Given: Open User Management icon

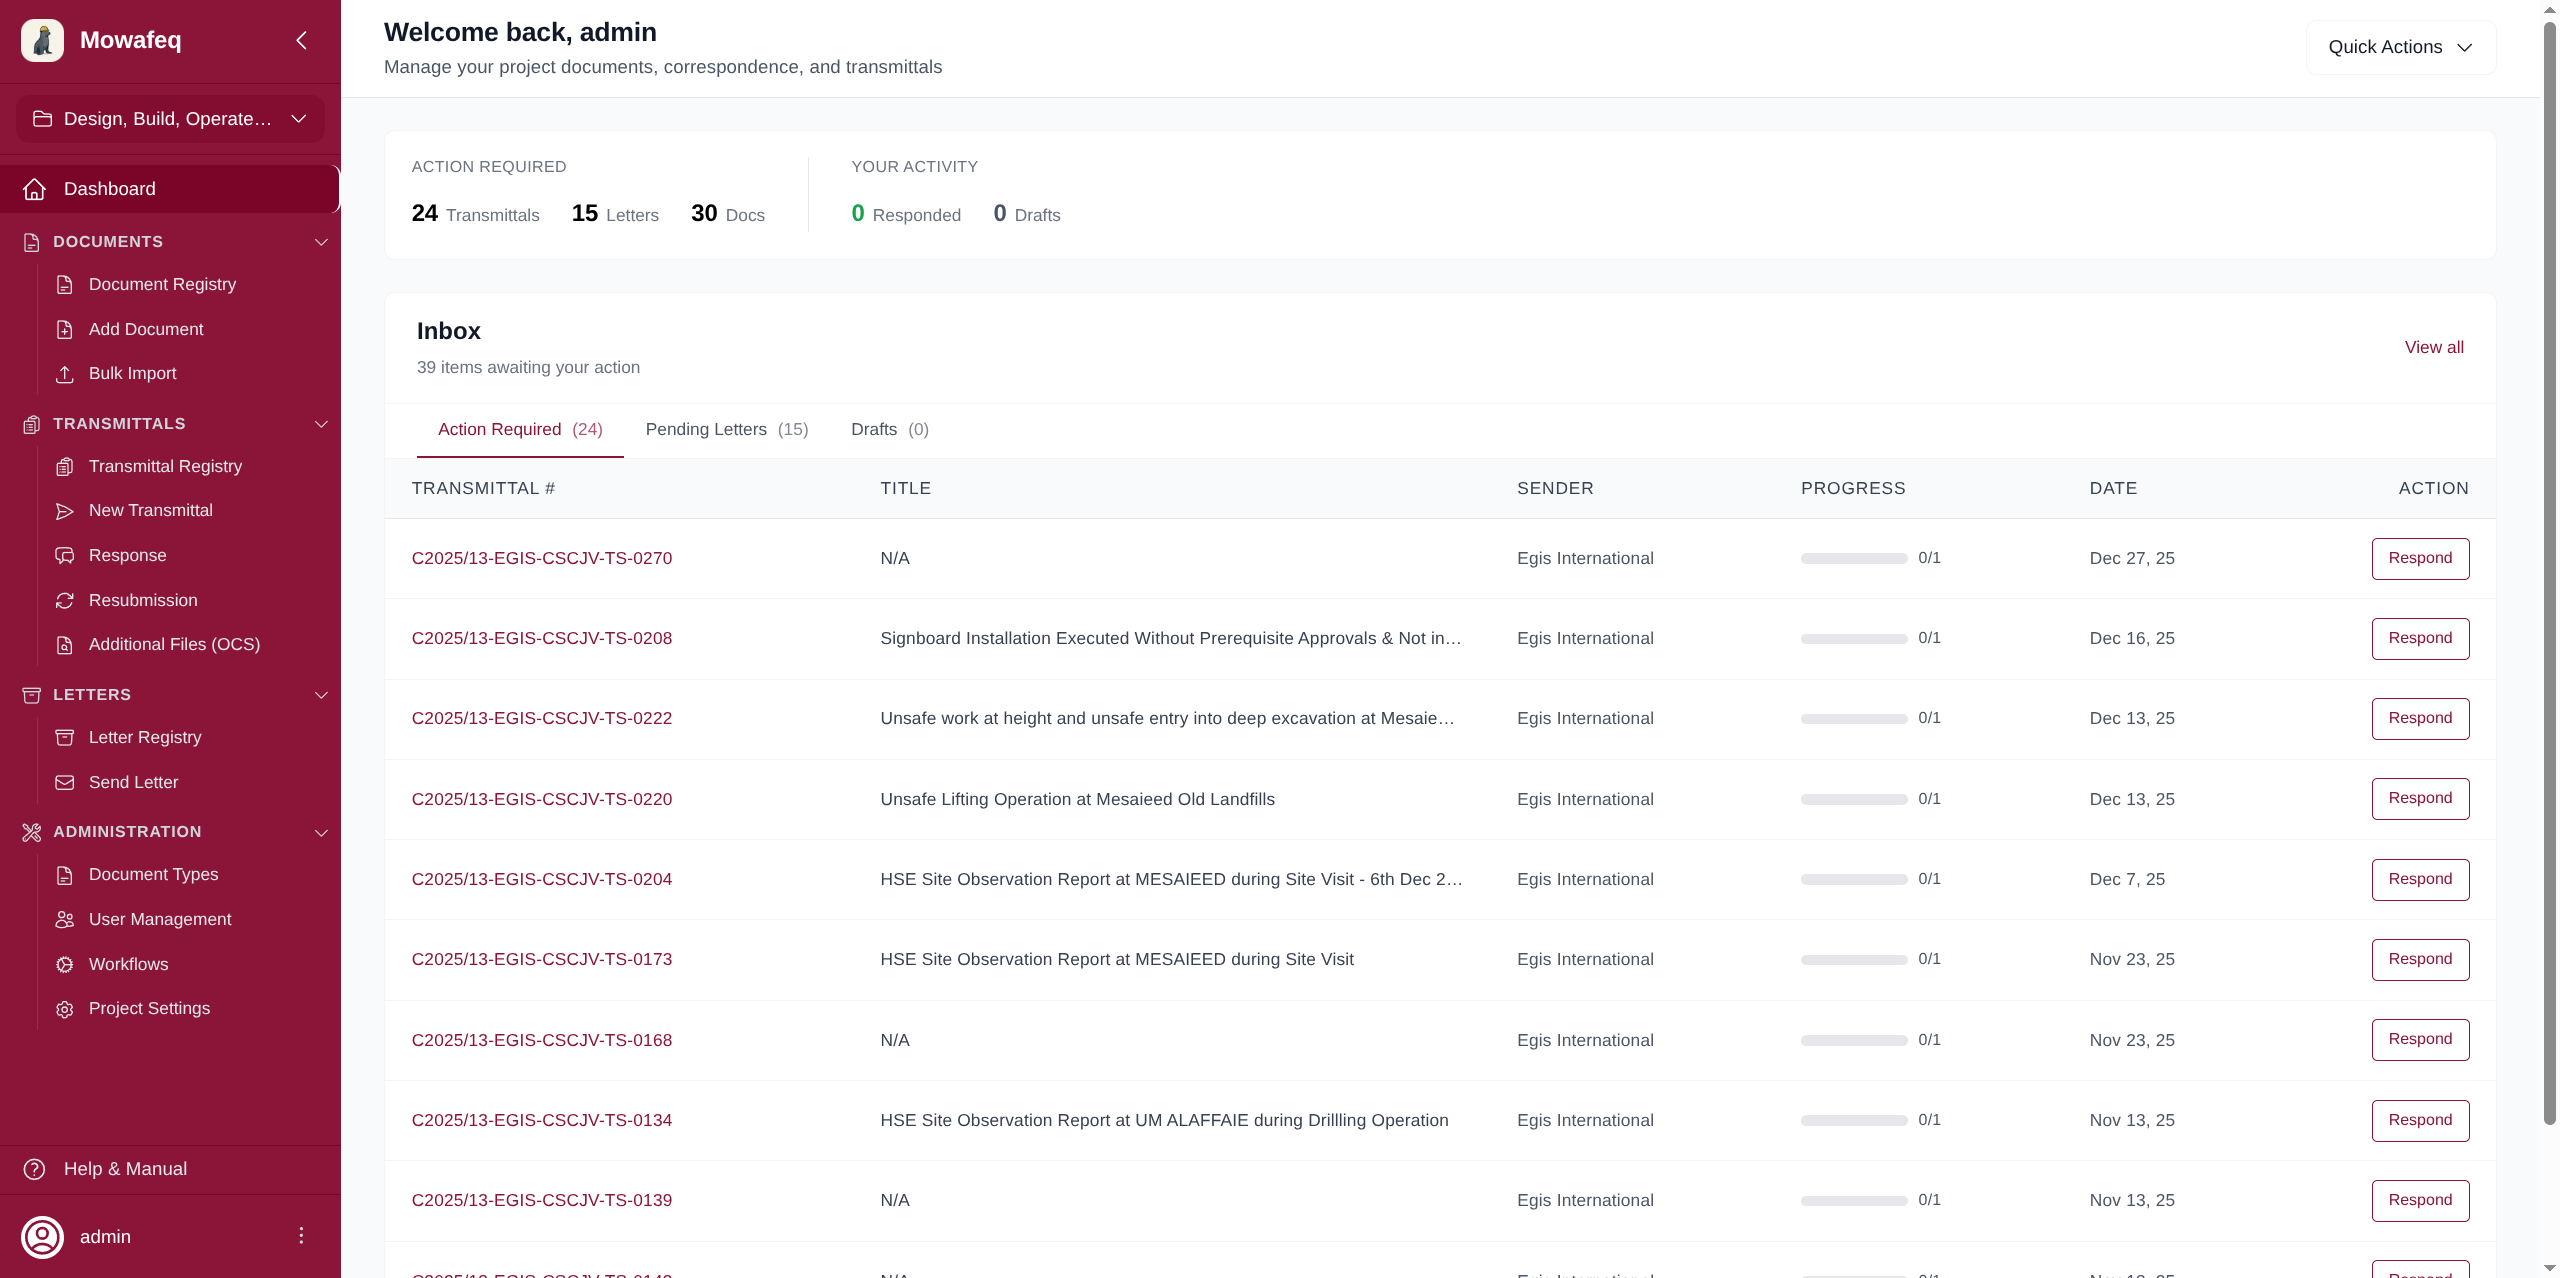Looking at the screenshot, I should point(64,919).
